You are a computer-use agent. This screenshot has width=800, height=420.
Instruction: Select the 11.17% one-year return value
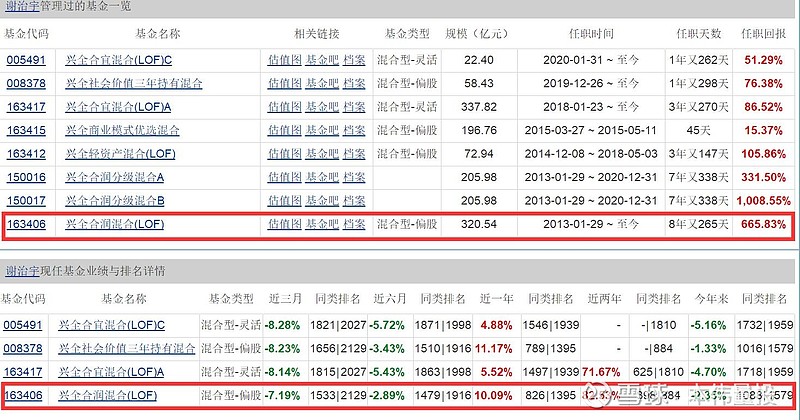pos(494,349)
